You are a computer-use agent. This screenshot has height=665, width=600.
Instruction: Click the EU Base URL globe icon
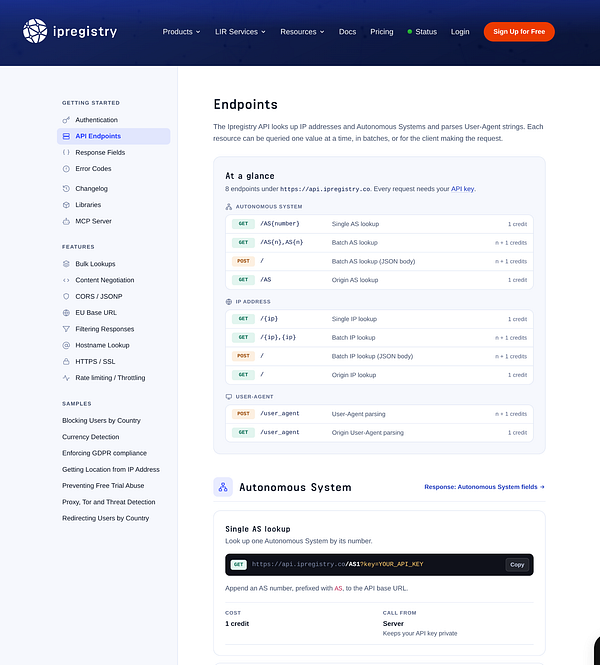pos(66,313)
